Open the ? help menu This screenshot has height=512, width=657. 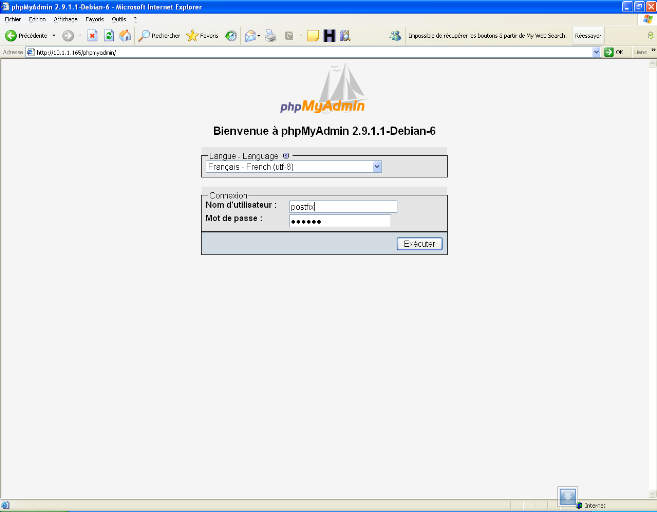pos(135,19)
